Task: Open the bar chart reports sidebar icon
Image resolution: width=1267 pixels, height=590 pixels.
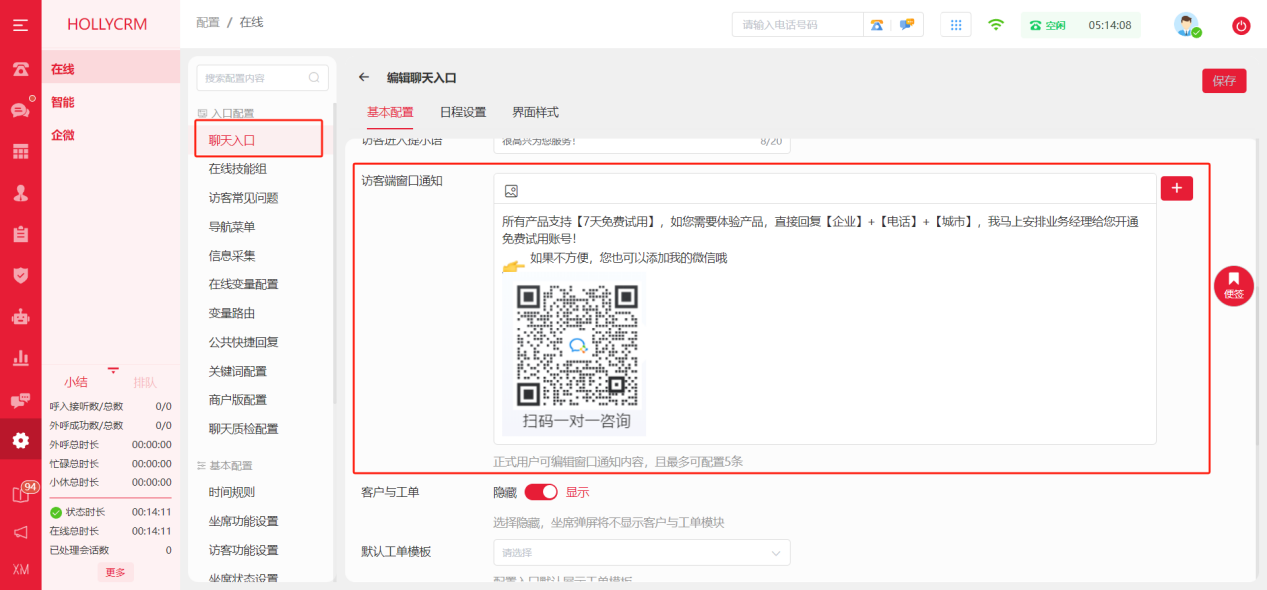Action: tap(20, 358)
